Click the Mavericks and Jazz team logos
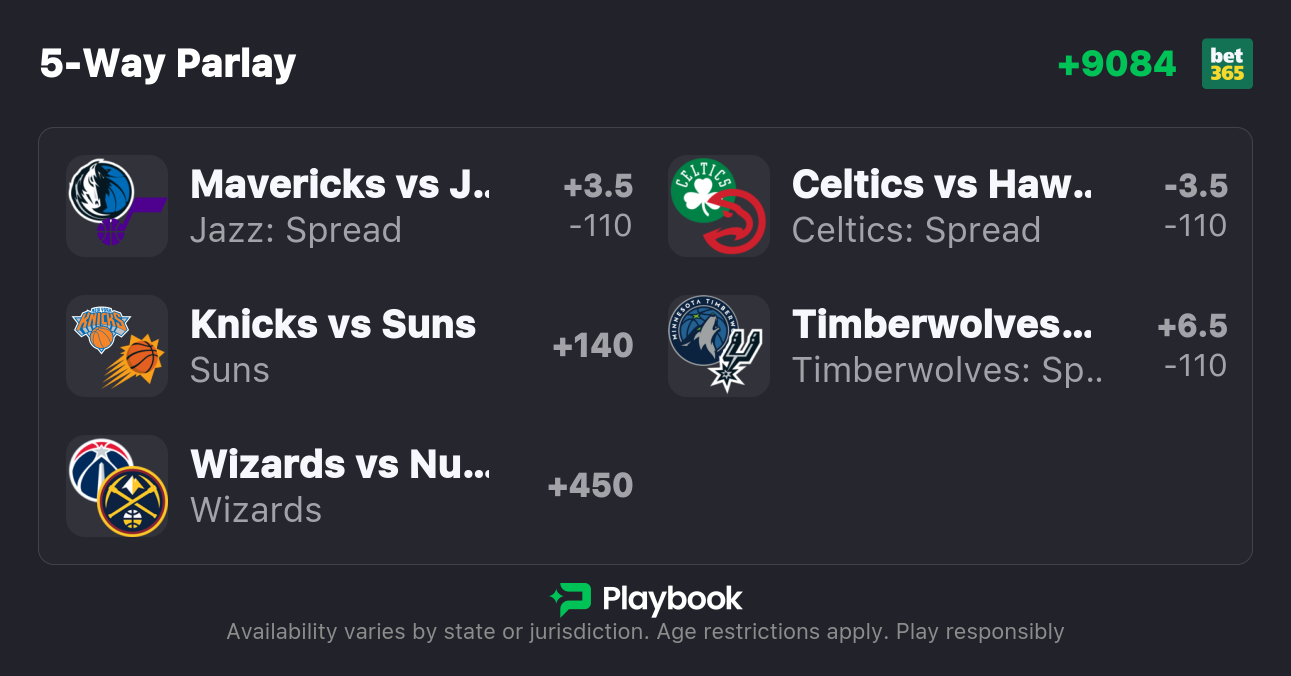Viewport: 1291px width, 676px height. click(117, 206)
